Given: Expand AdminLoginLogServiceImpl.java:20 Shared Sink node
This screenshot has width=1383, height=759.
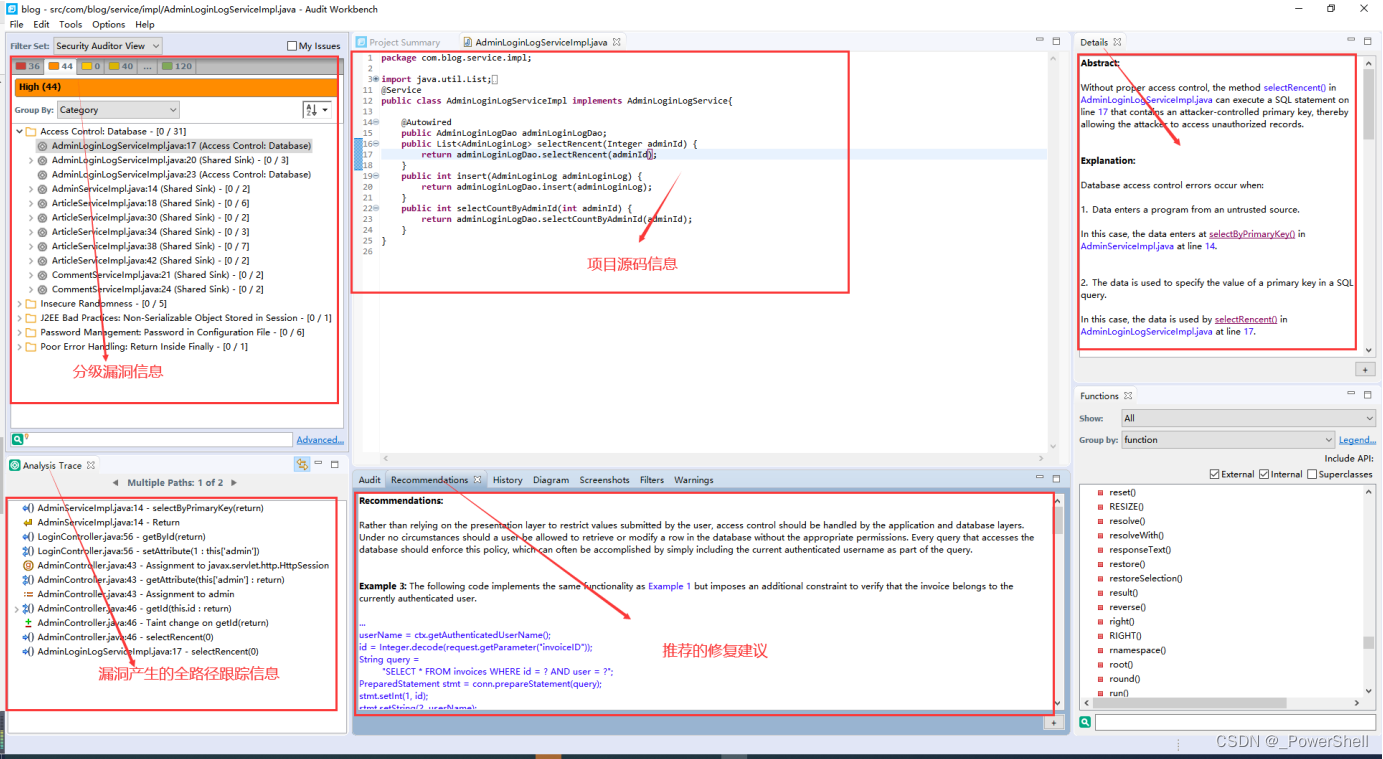Looking at the screenshot, I should tap(31, 160).
